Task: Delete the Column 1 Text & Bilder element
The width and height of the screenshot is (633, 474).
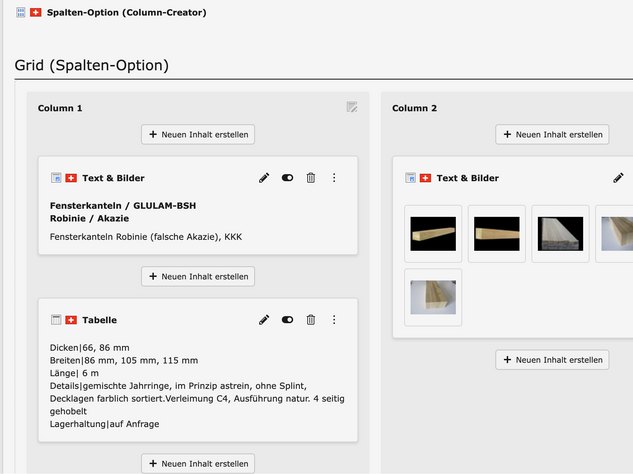Action: pos(310,178)
